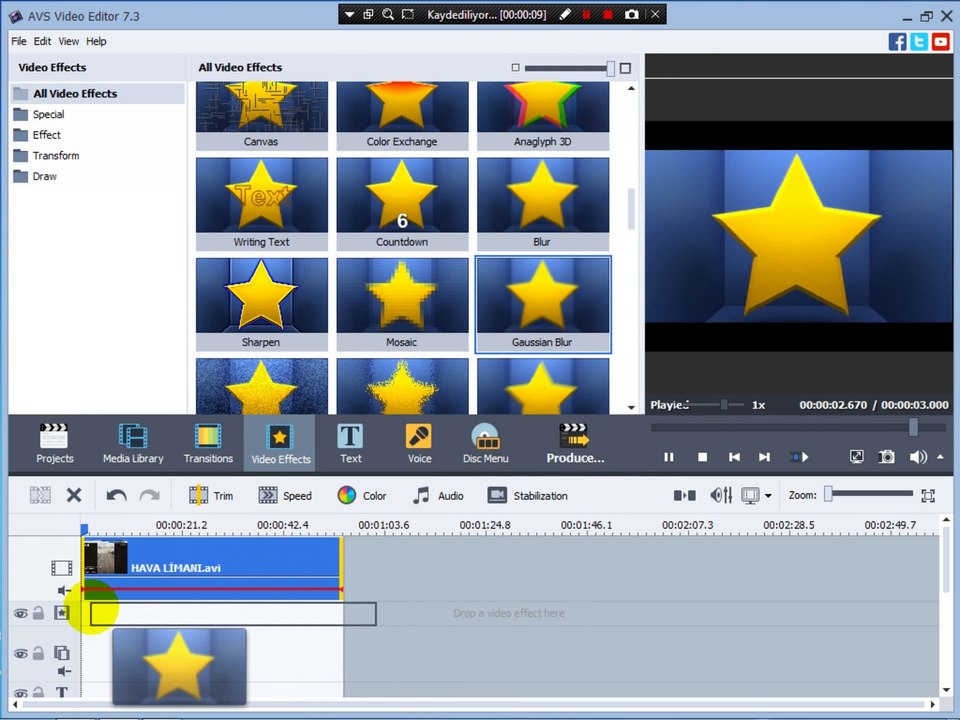Click the Redo arrow

(149, 495)
